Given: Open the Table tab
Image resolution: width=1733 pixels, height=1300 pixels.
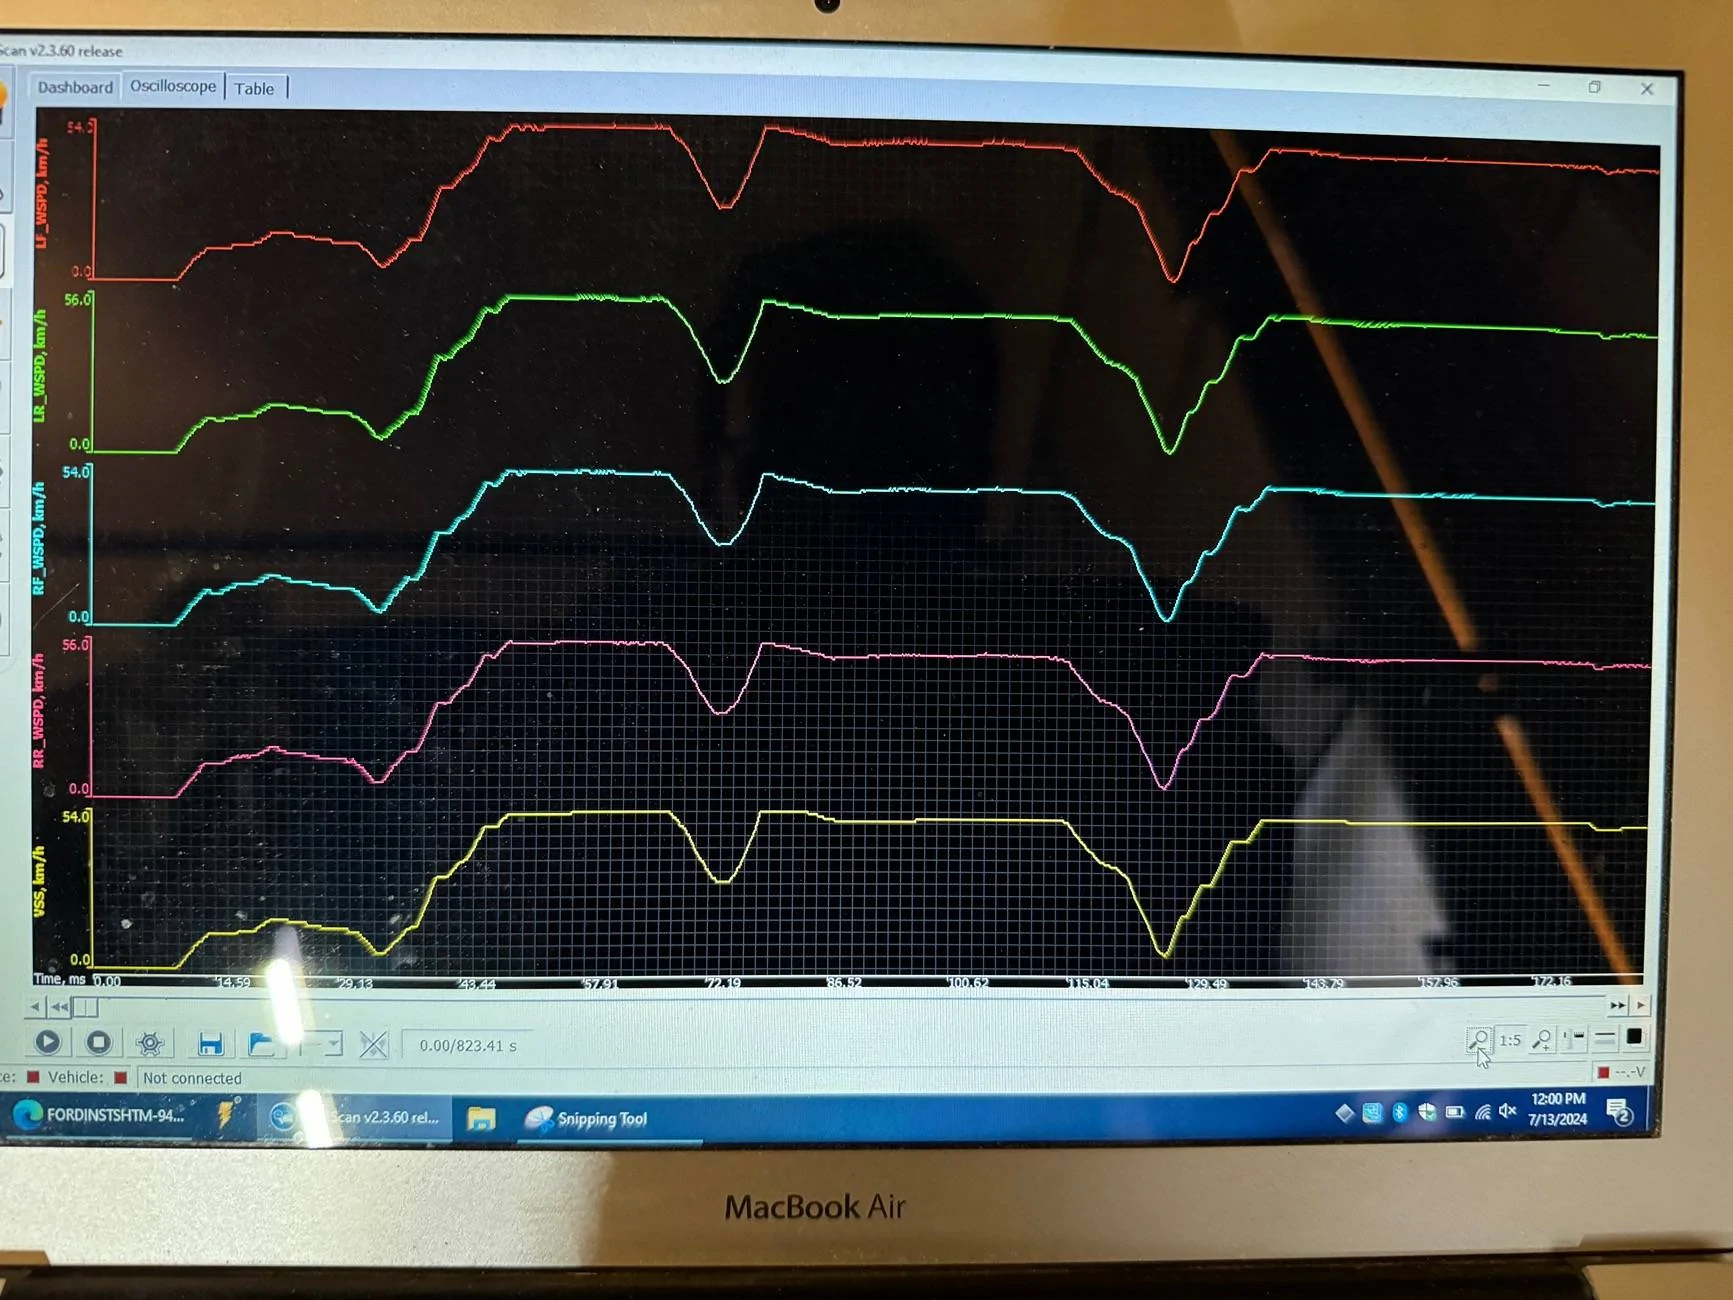Looking at the screenshot, I should 254,88.
